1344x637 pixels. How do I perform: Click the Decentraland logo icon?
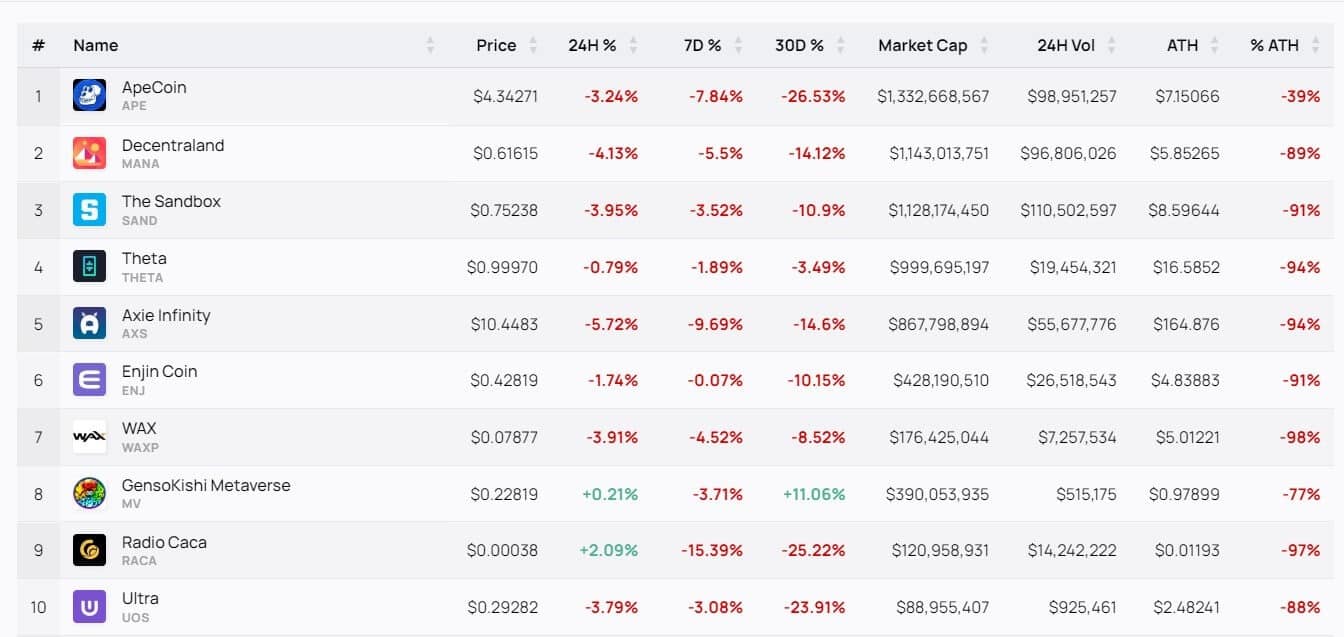89,153
